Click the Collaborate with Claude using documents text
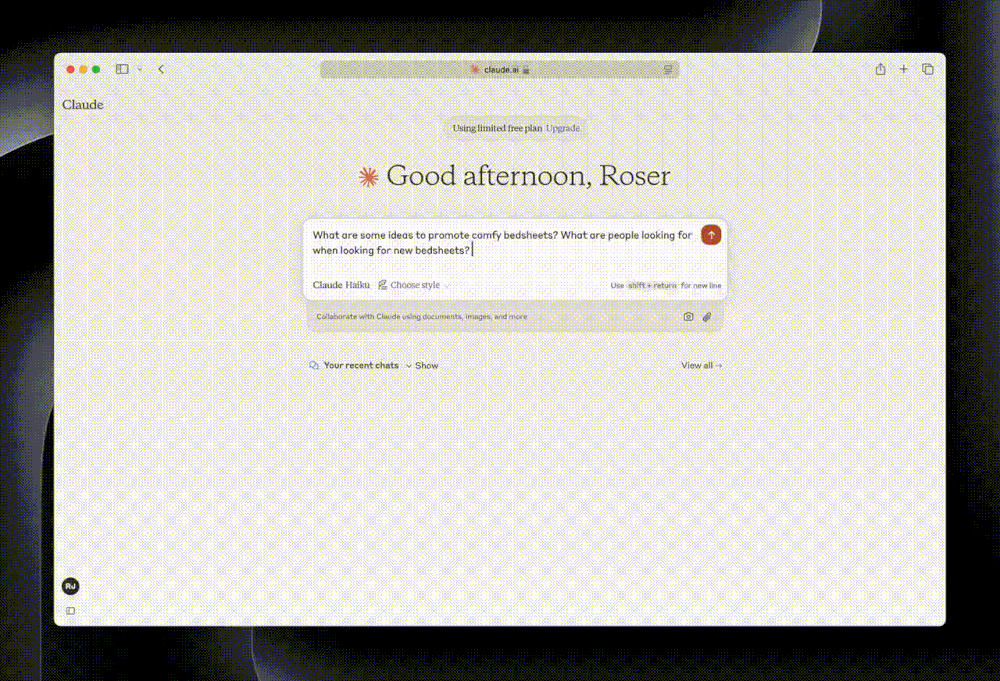Image resolution: width=1000 pixels, height=681 pixels. pos(422,316)
